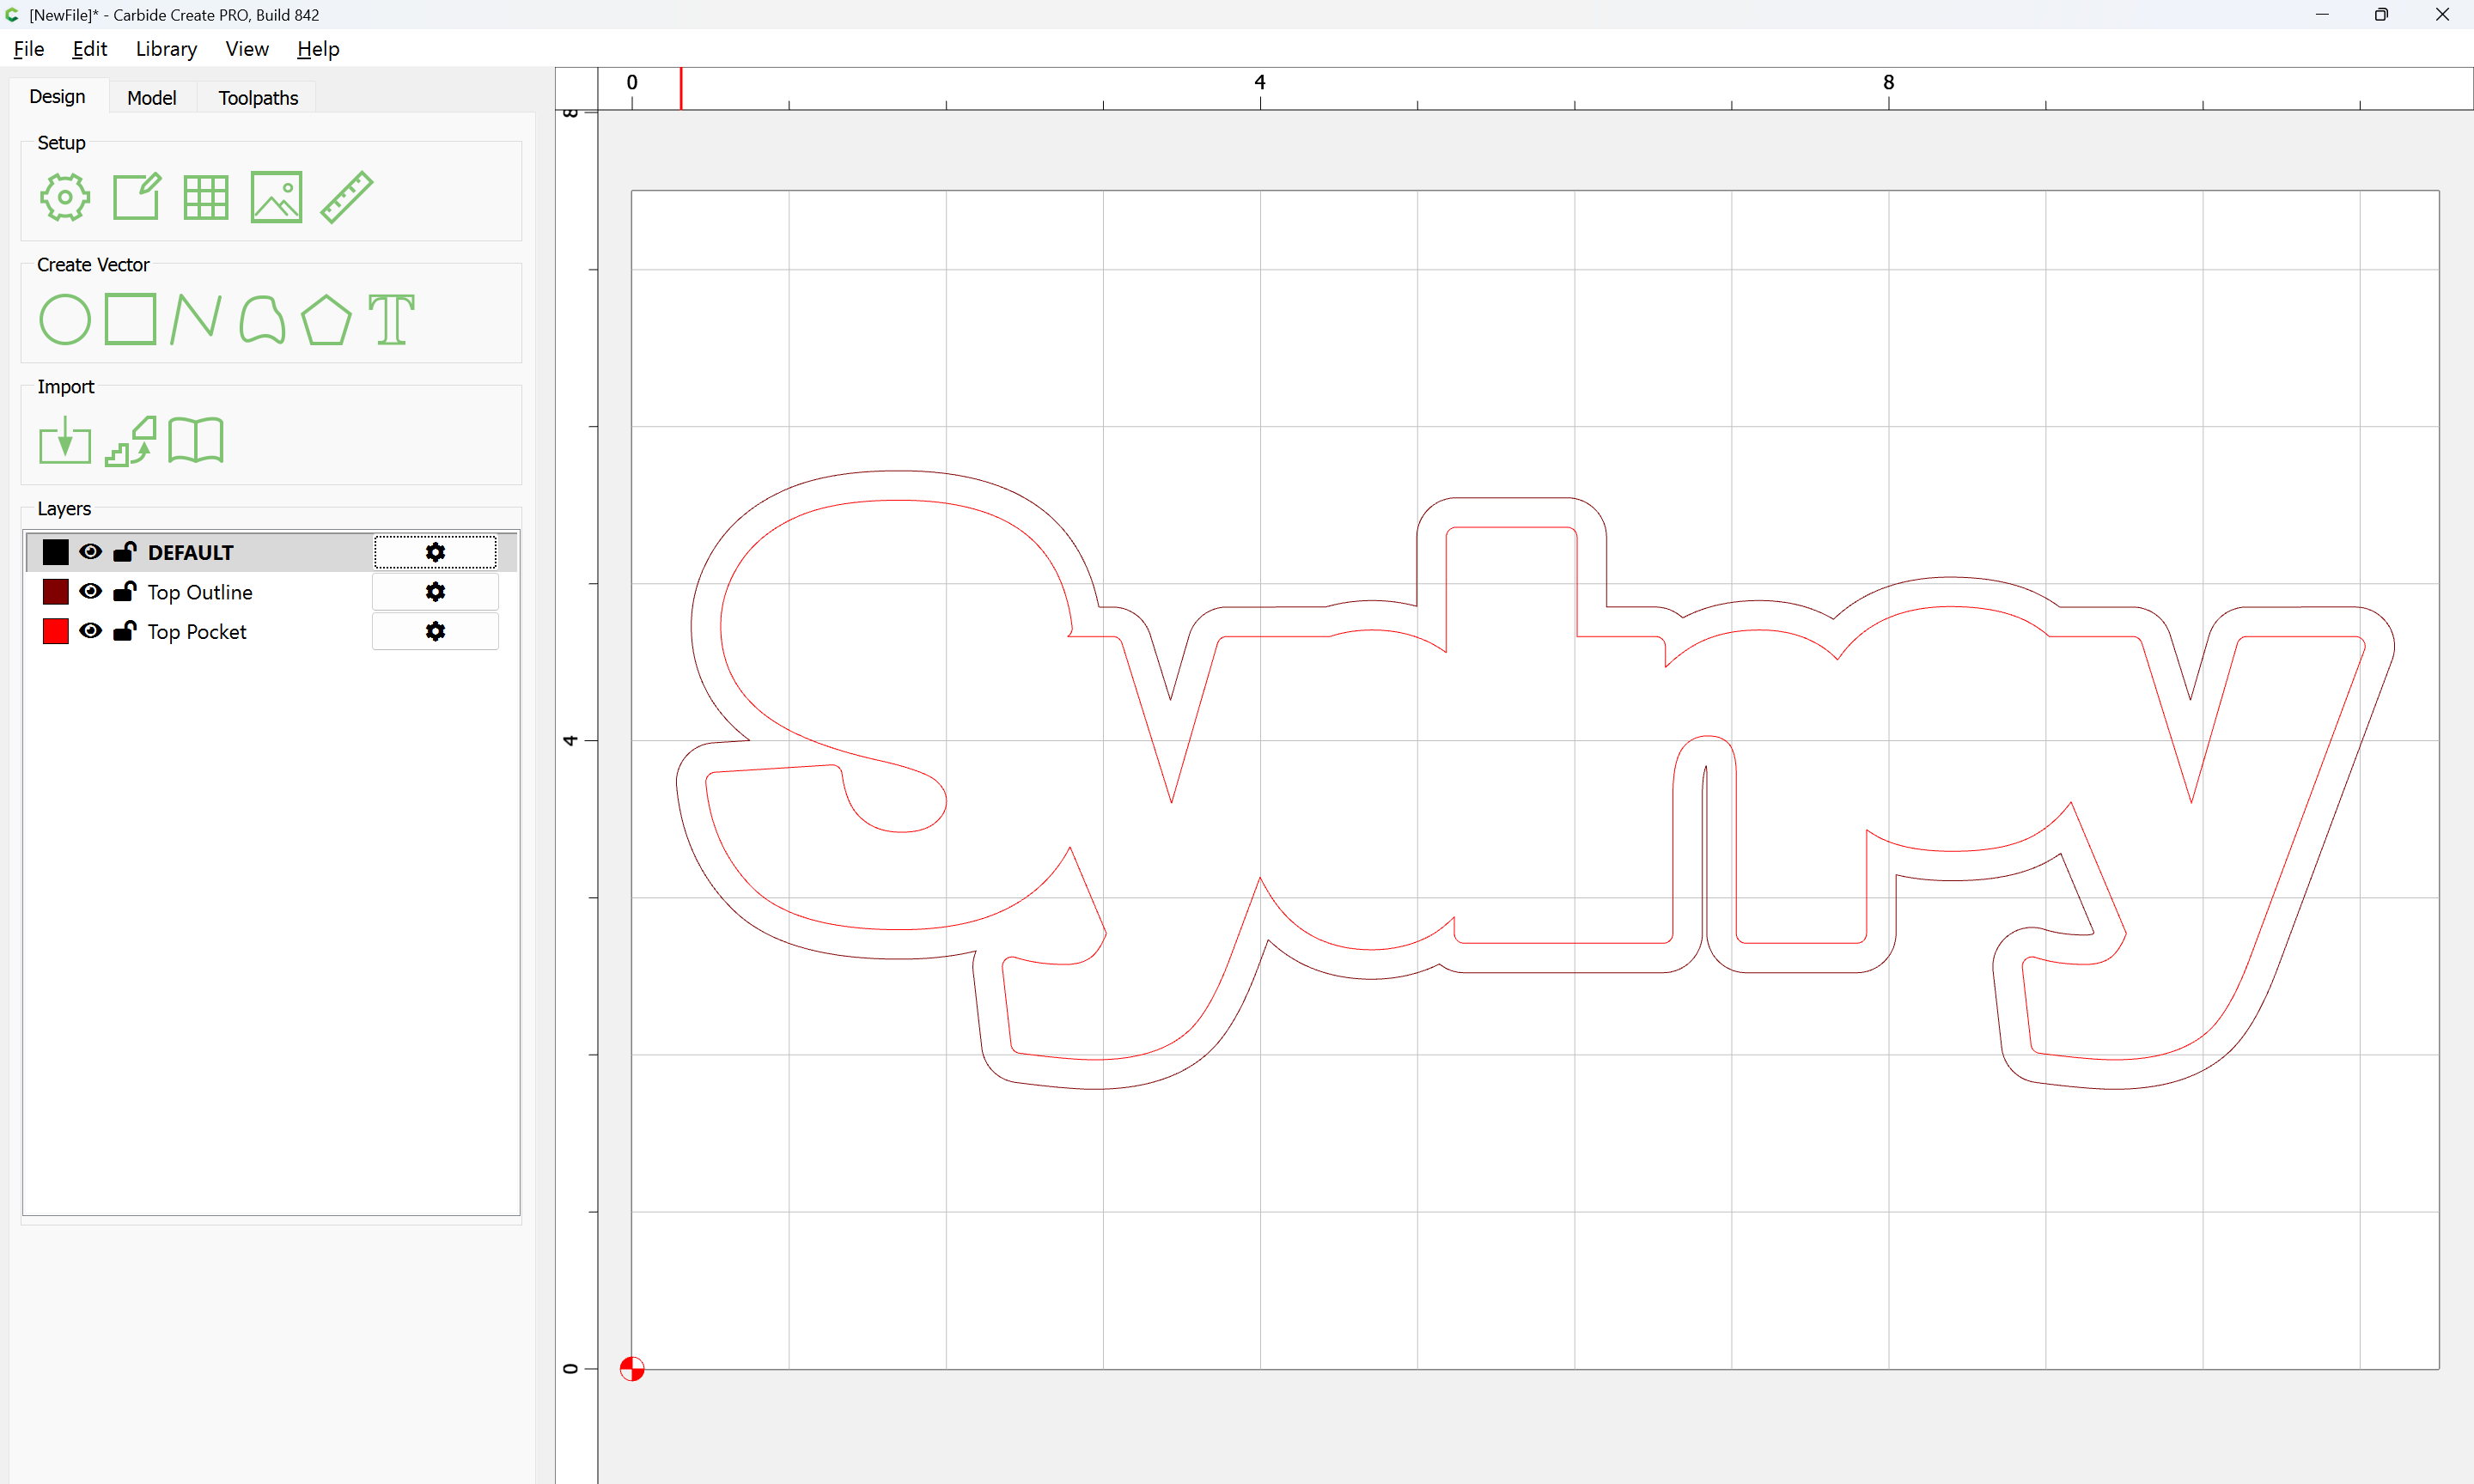Lock the Top Pocket layer

click(x=125, y=631)
